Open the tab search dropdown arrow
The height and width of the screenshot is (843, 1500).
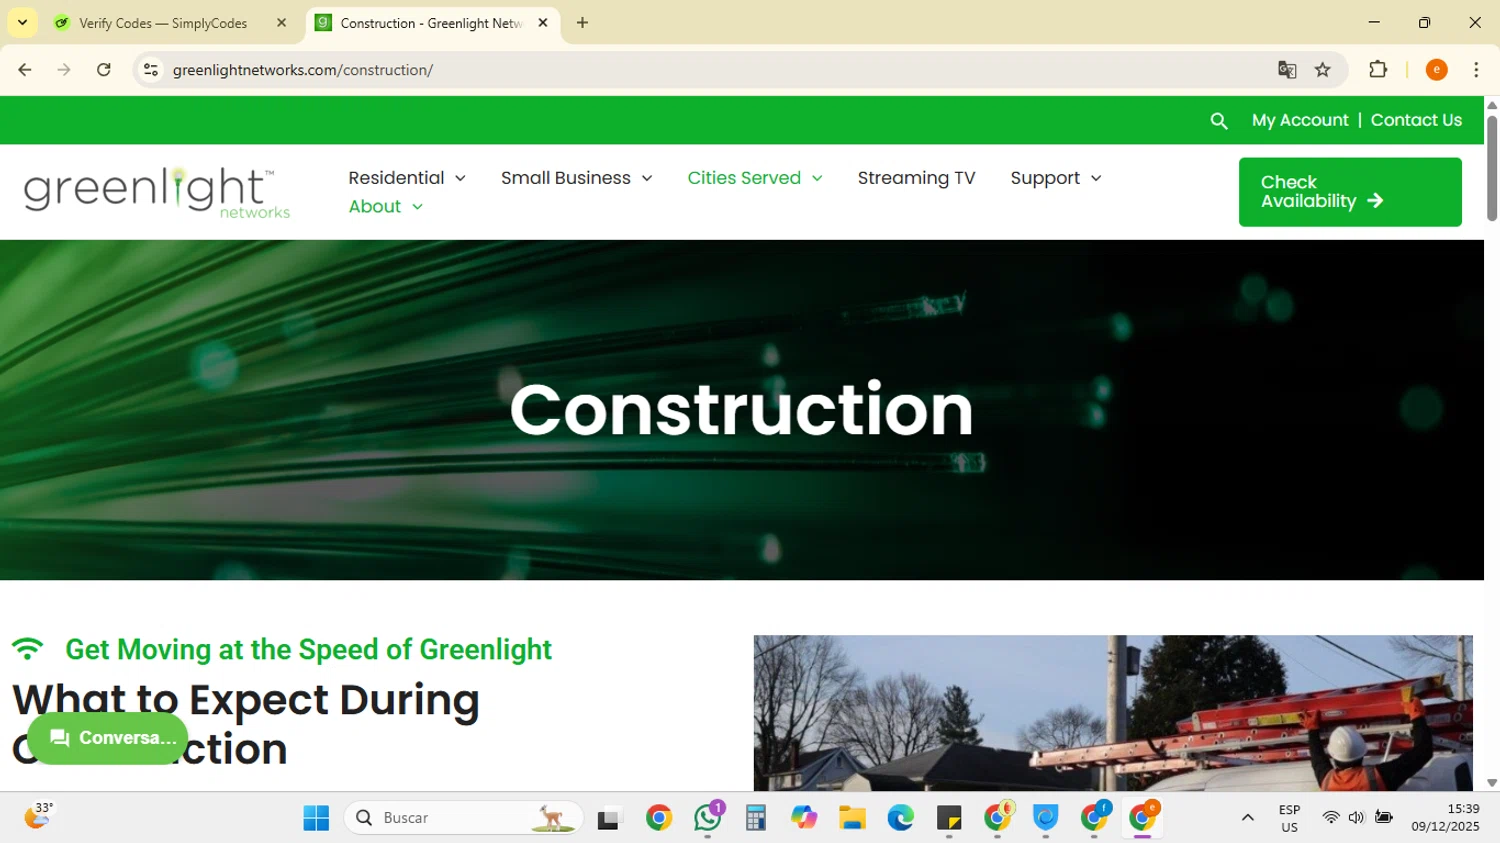(x=22, y=23)
